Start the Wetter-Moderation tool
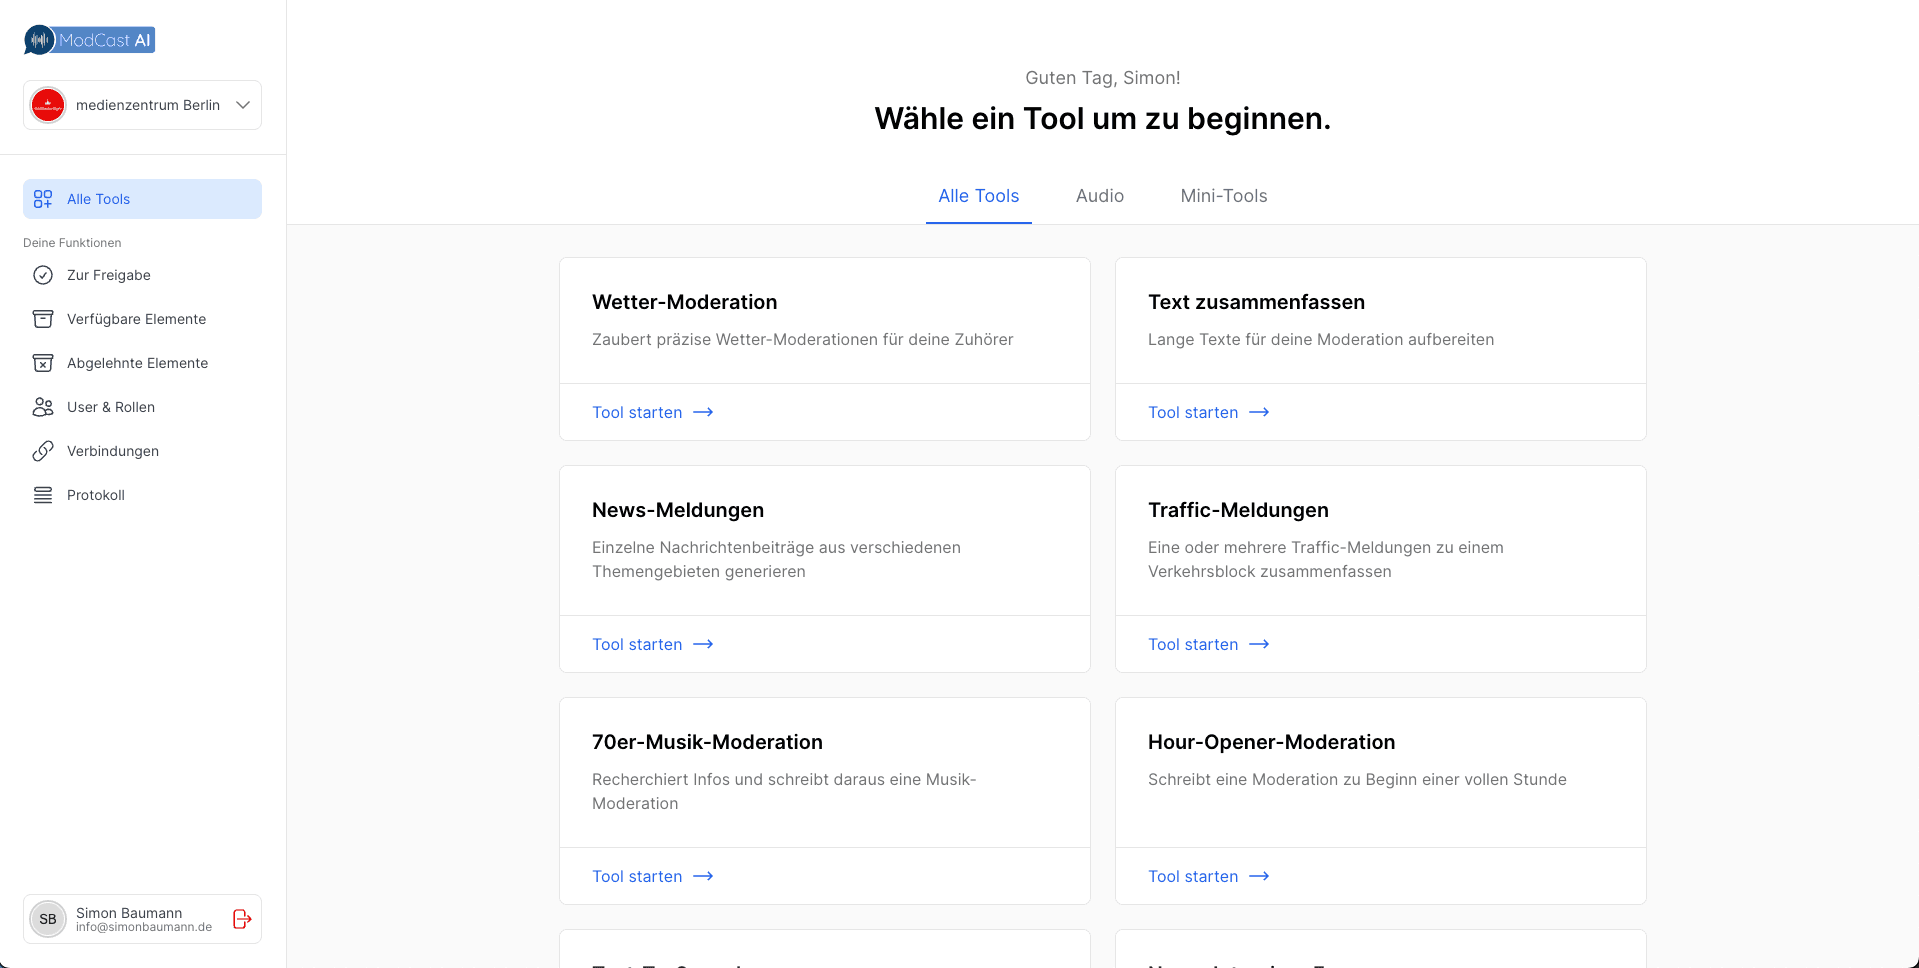 [652, 412]
